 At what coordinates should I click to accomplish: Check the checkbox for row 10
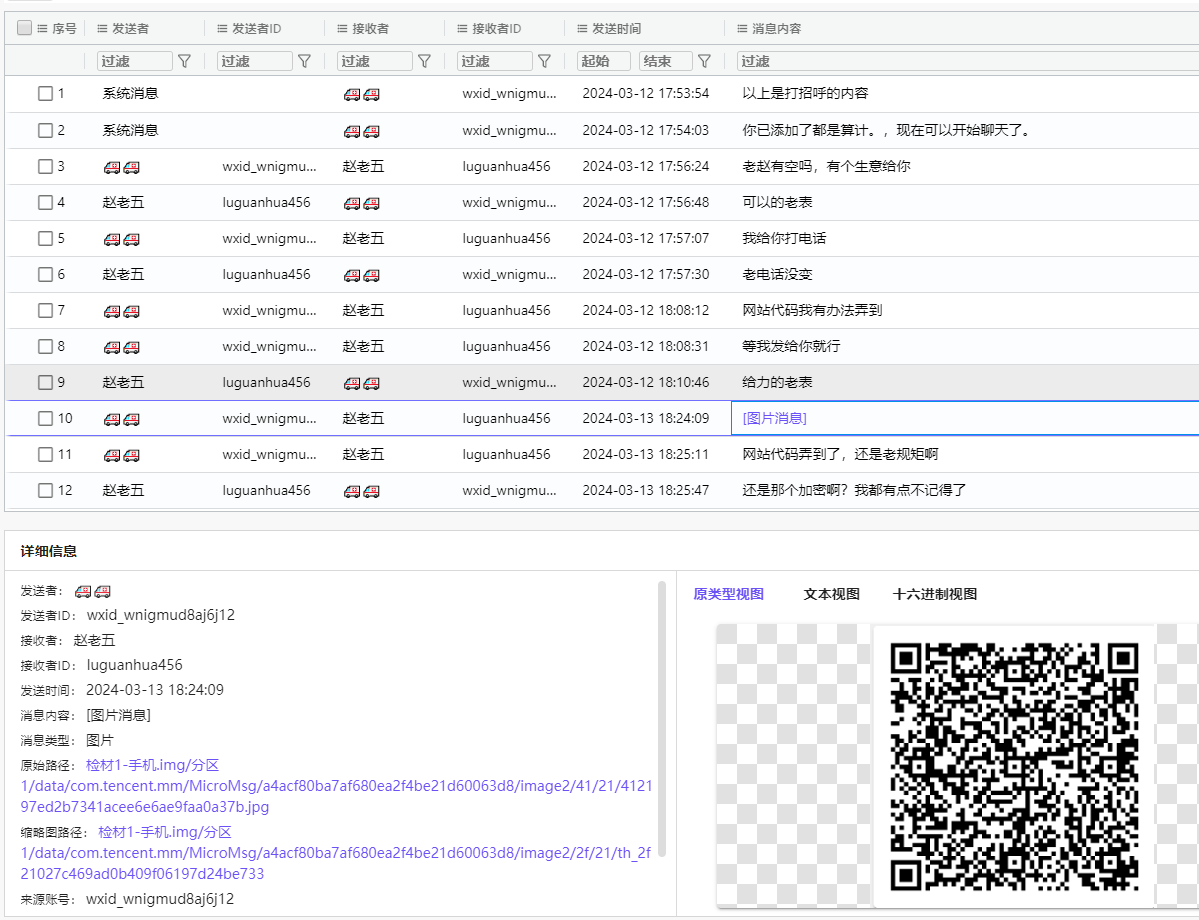pyautogui.click(x=45, y=418)
